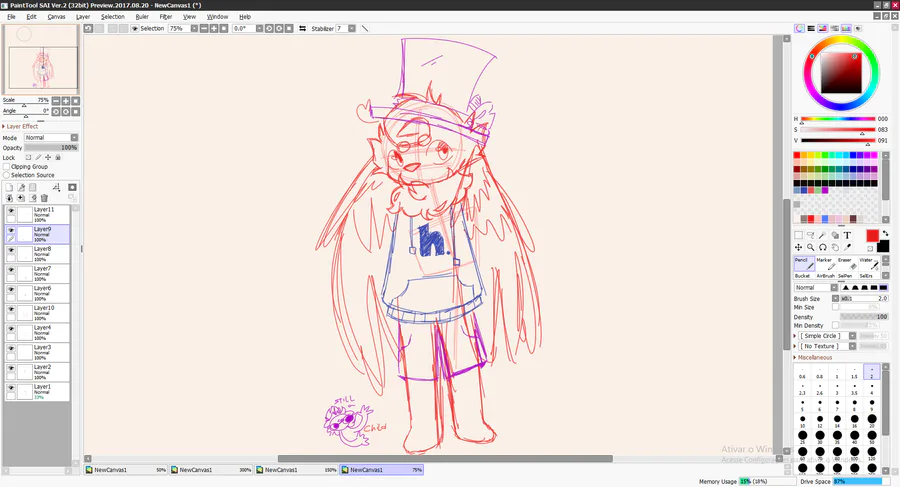Open the color wheel panel icon

point(800,28)
